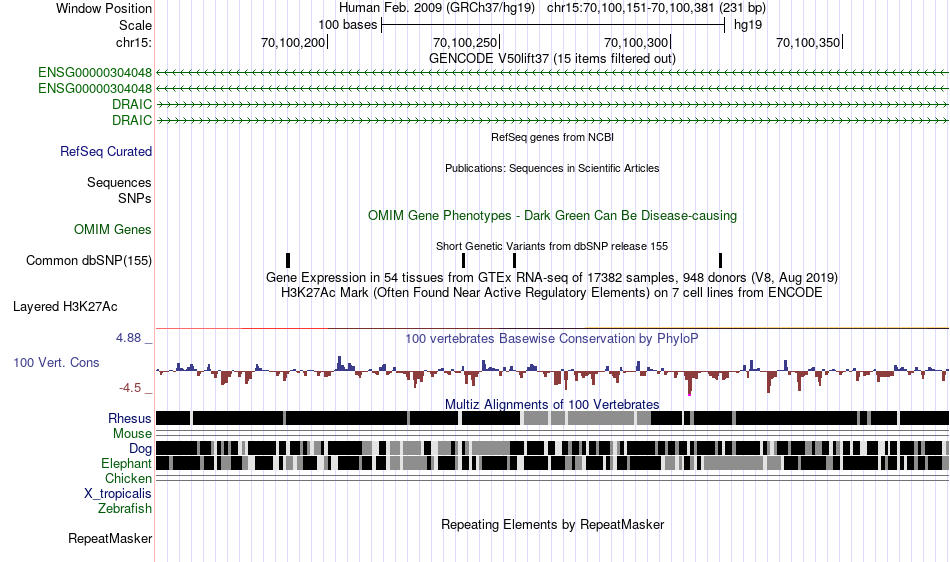This screenshot has width=950, height=562.
Task: Click the upper ENSG00000304048 transcript label
Action: [95, 73]
